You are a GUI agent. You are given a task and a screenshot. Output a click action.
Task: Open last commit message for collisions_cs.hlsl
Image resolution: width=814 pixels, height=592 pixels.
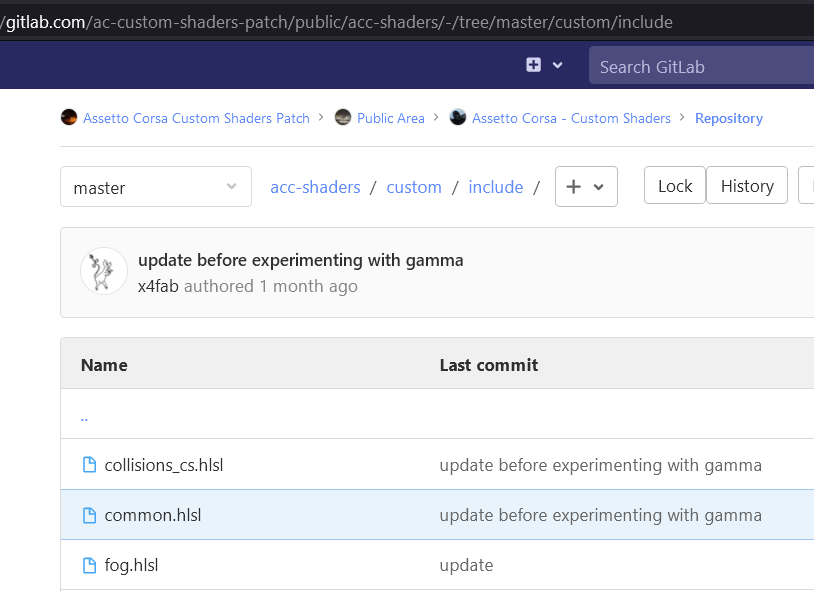601,465
